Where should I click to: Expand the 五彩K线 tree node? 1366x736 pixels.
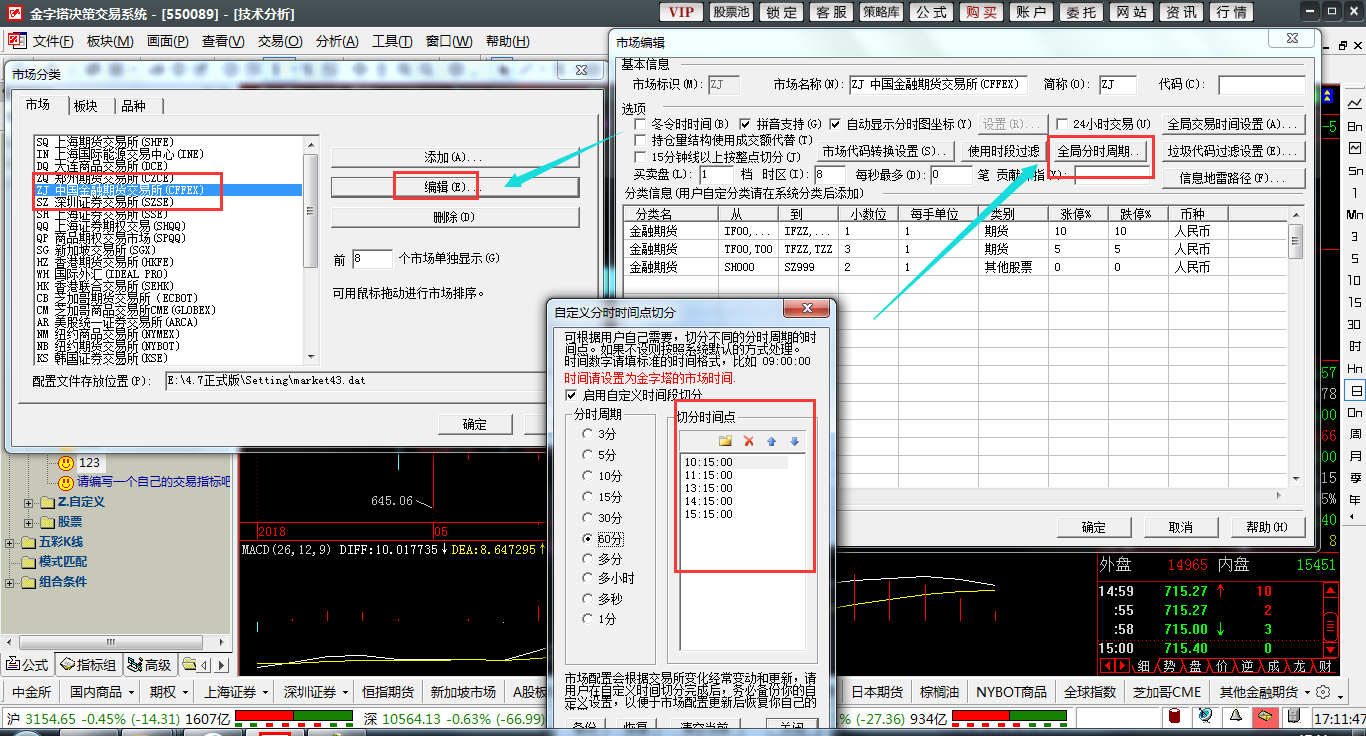pyautogui.click(x=10, y=542)
